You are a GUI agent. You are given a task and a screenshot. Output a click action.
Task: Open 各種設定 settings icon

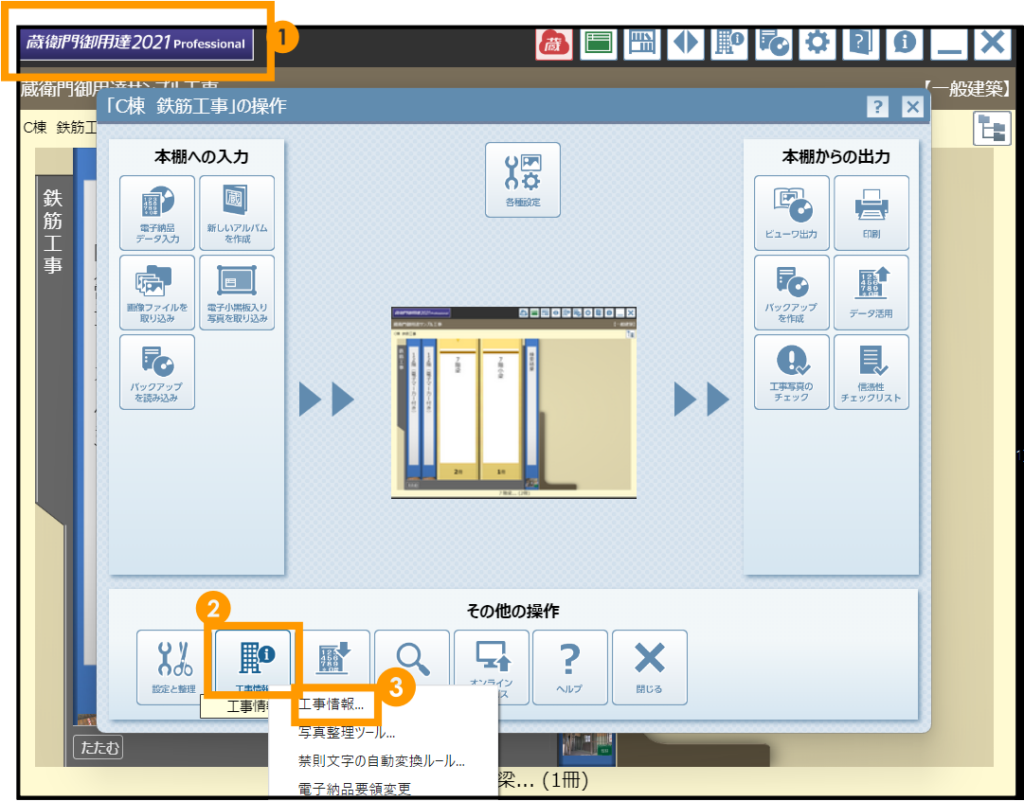pyautogui.click(x=523, y=180)
